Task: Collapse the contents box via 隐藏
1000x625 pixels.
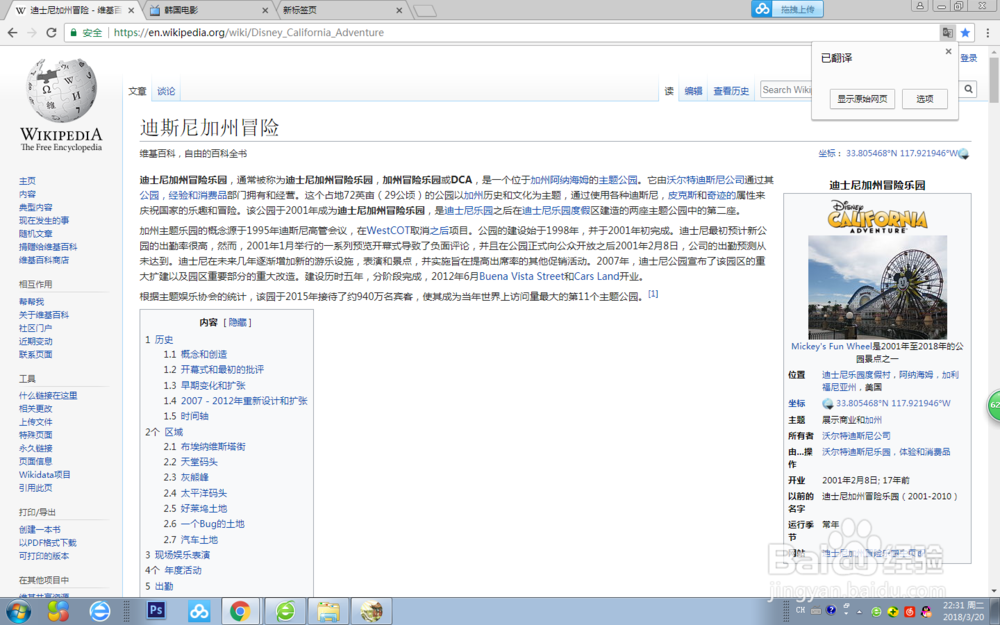Action: pos(236,321)
